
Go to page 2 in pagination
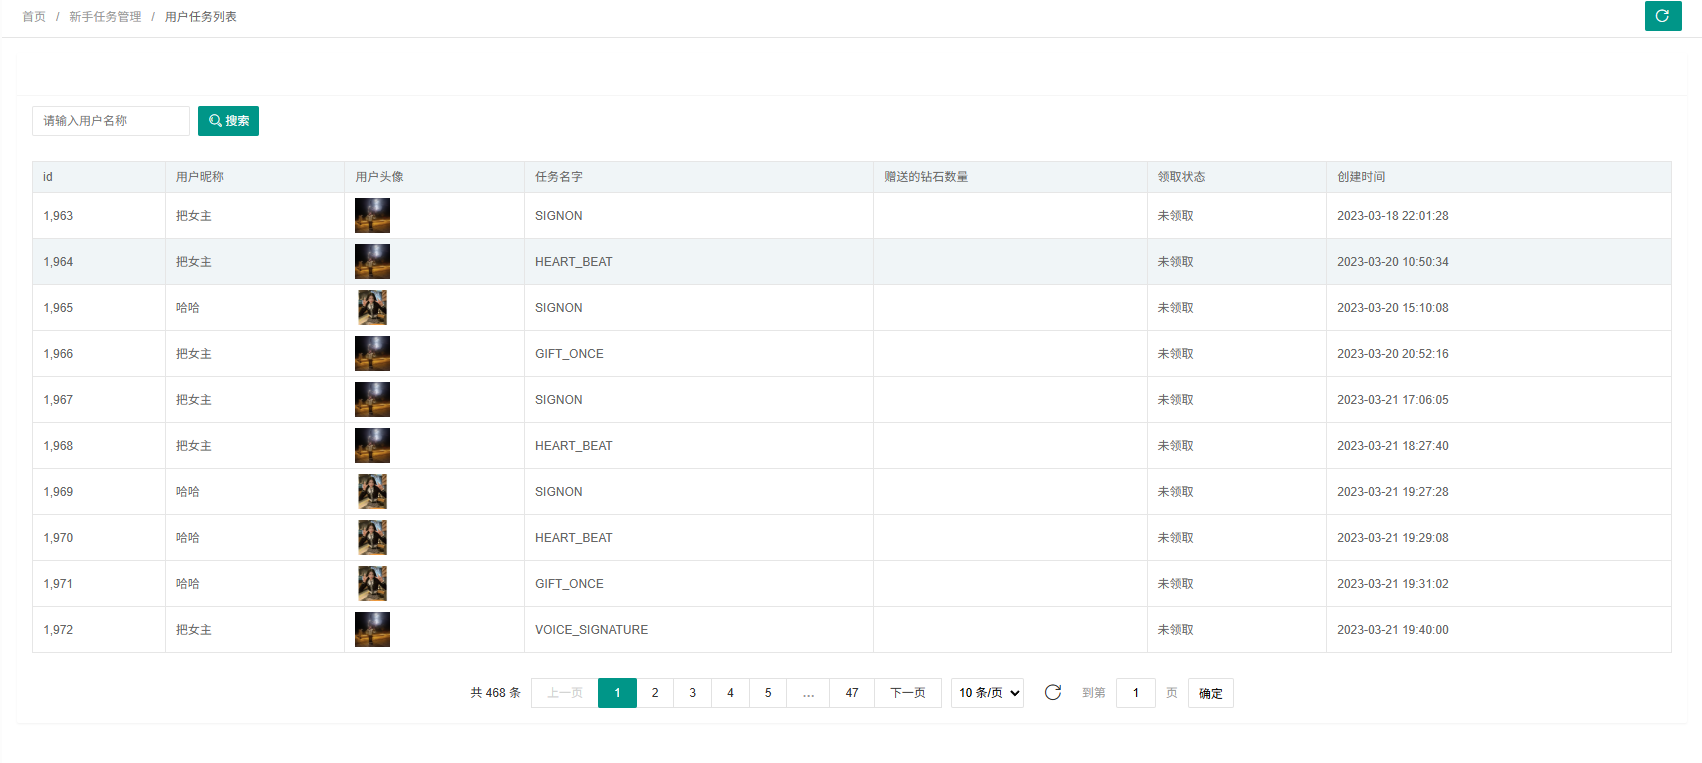(x=655, y=693)
